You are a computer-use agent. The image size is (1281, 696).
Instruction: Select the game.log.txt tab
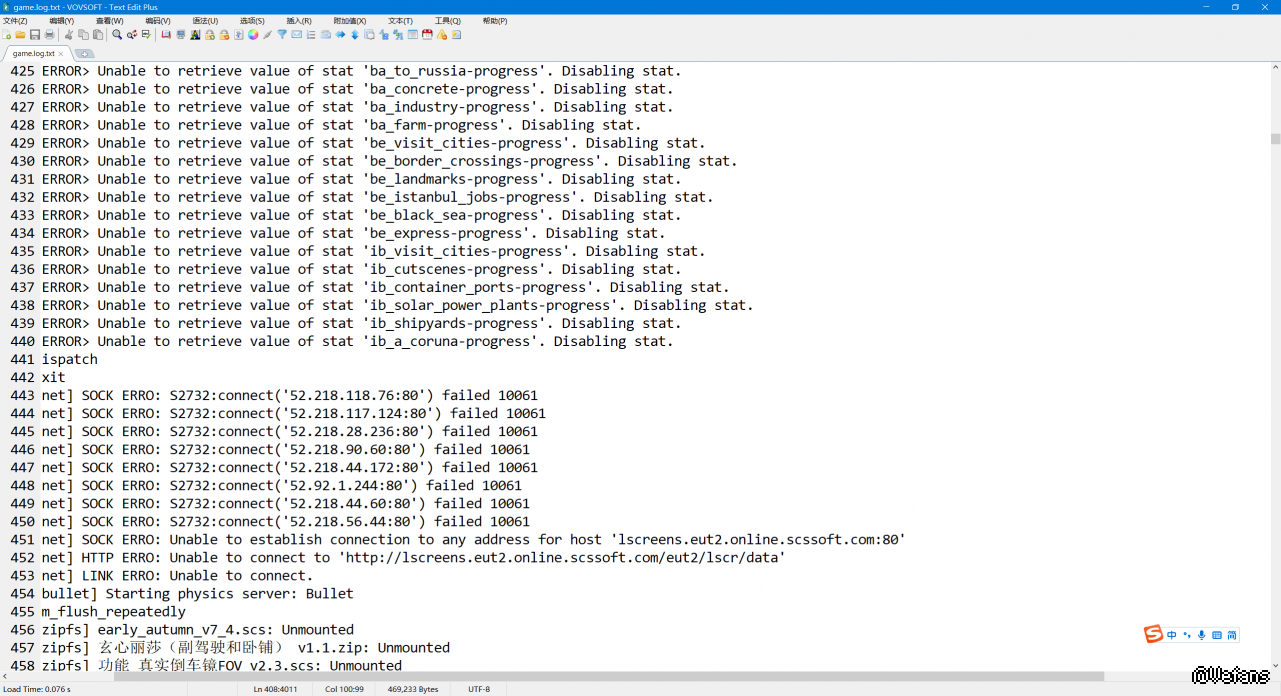33,54
